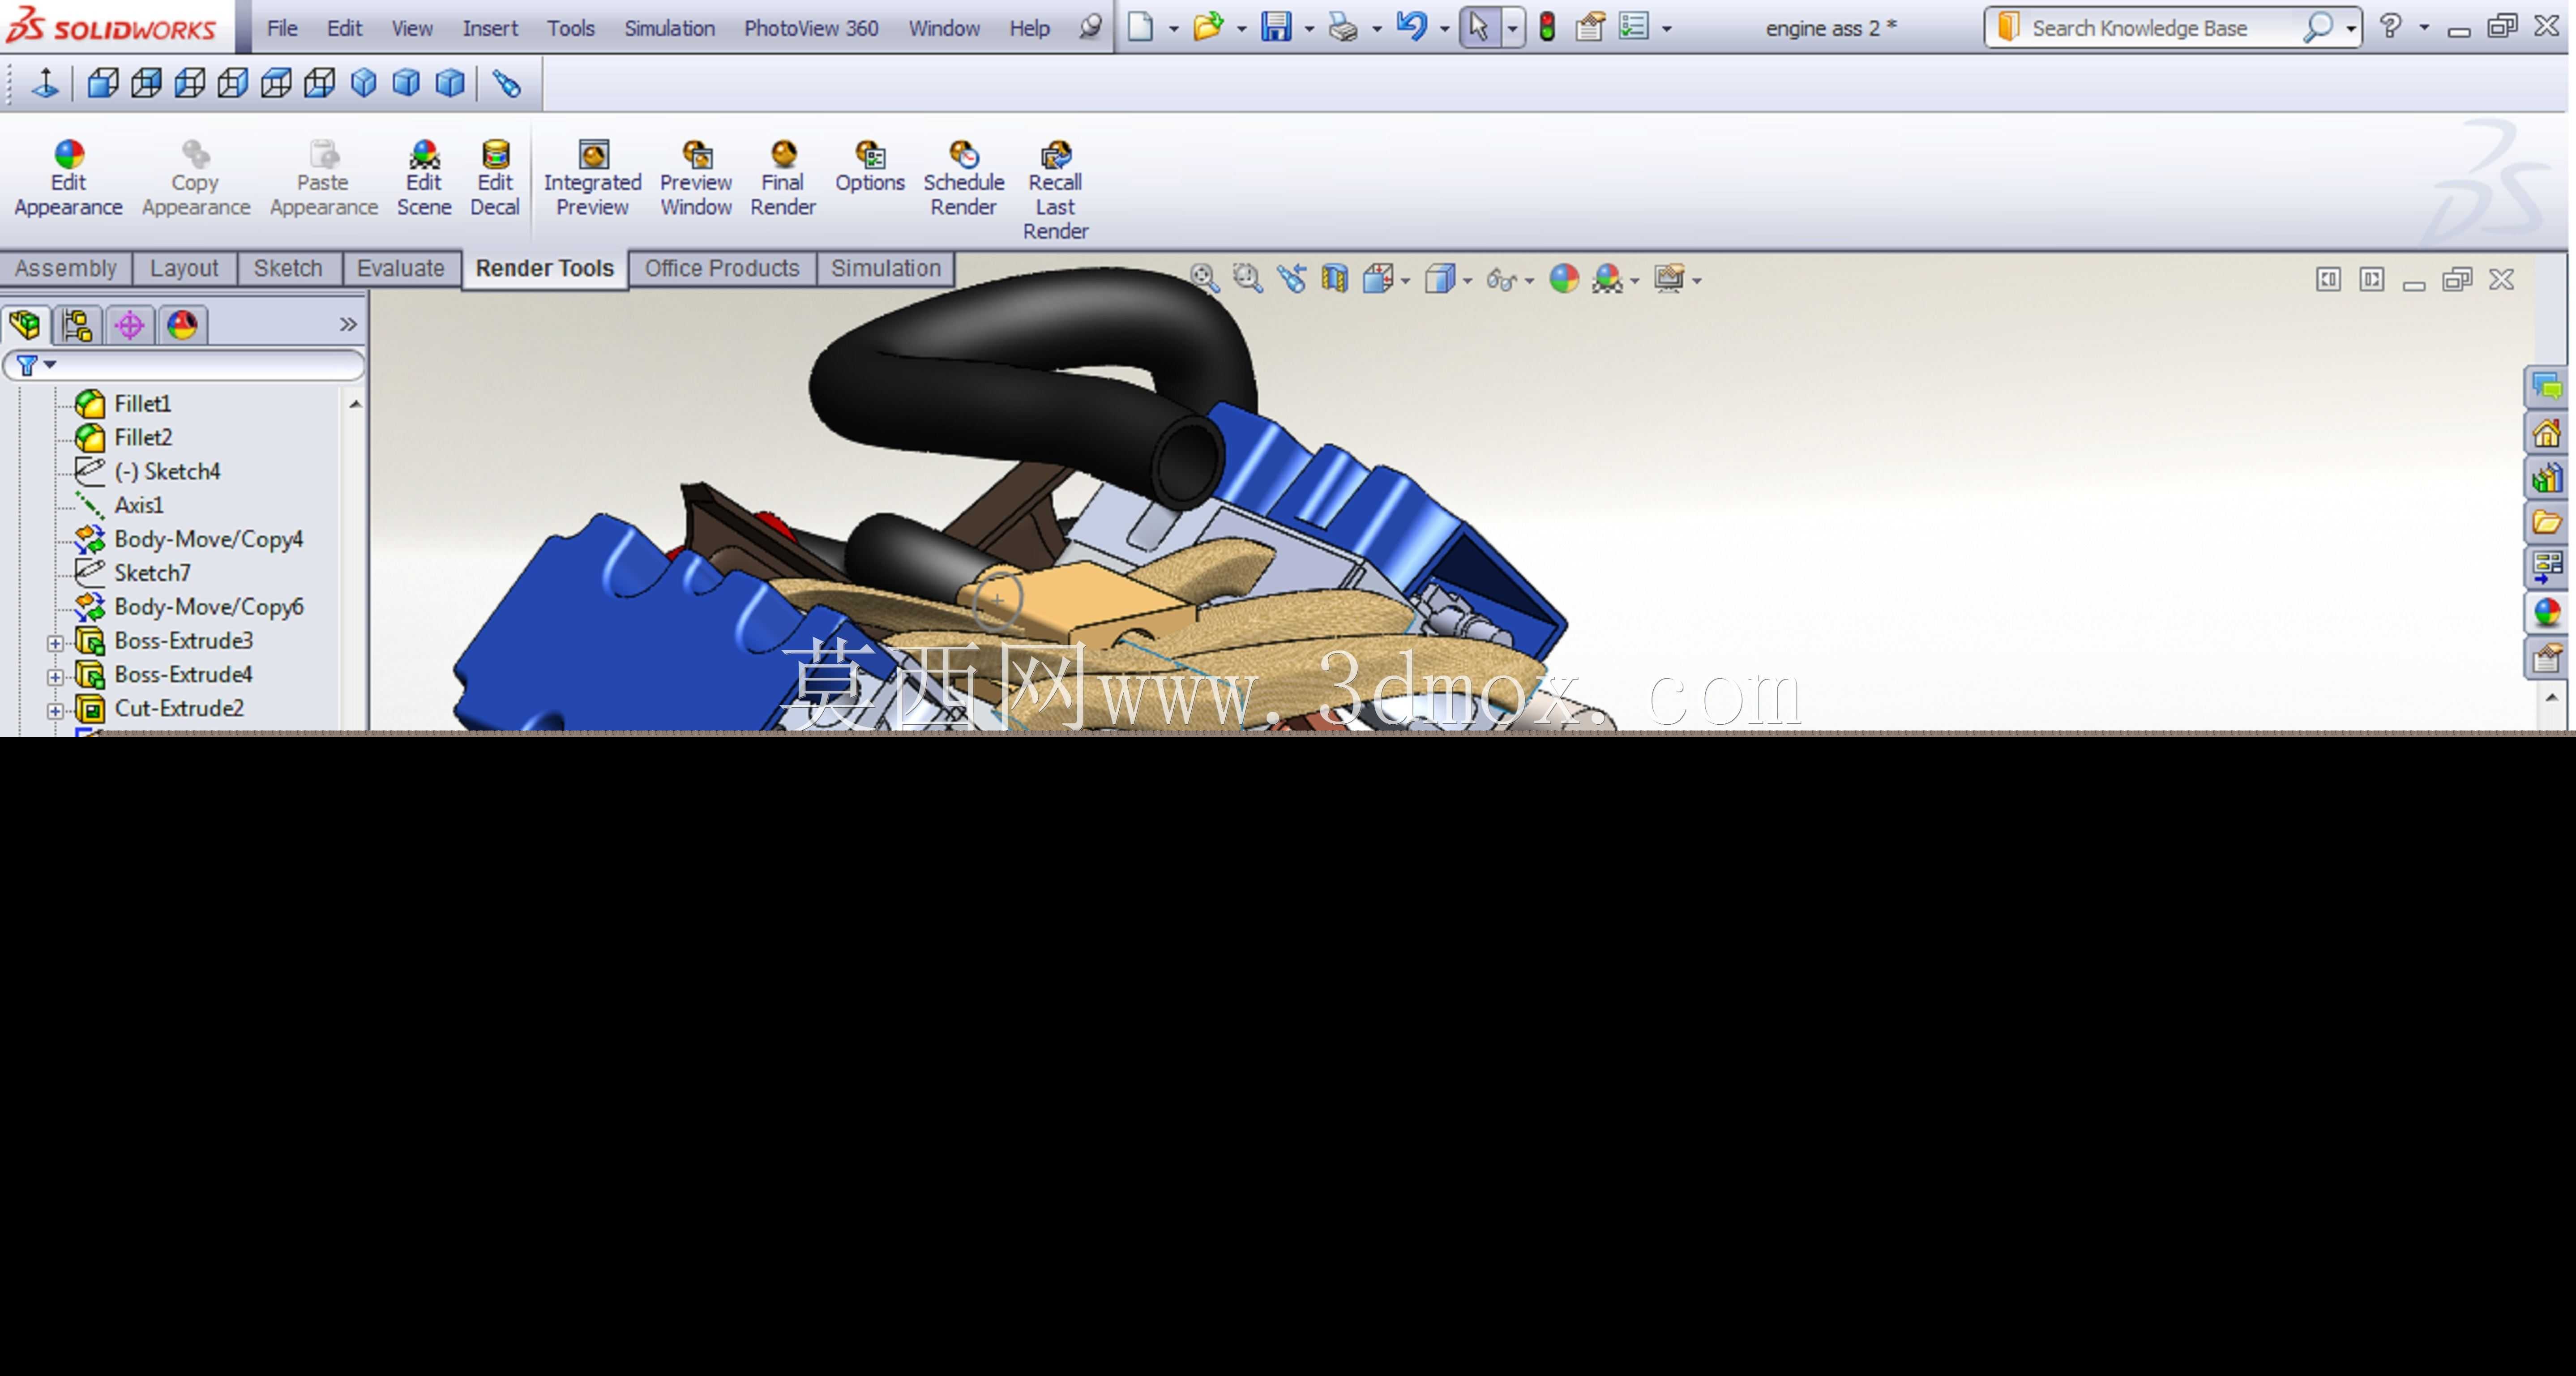
Task: Click the Rebuild traffic light icon
Action: tap(1547, 27)
